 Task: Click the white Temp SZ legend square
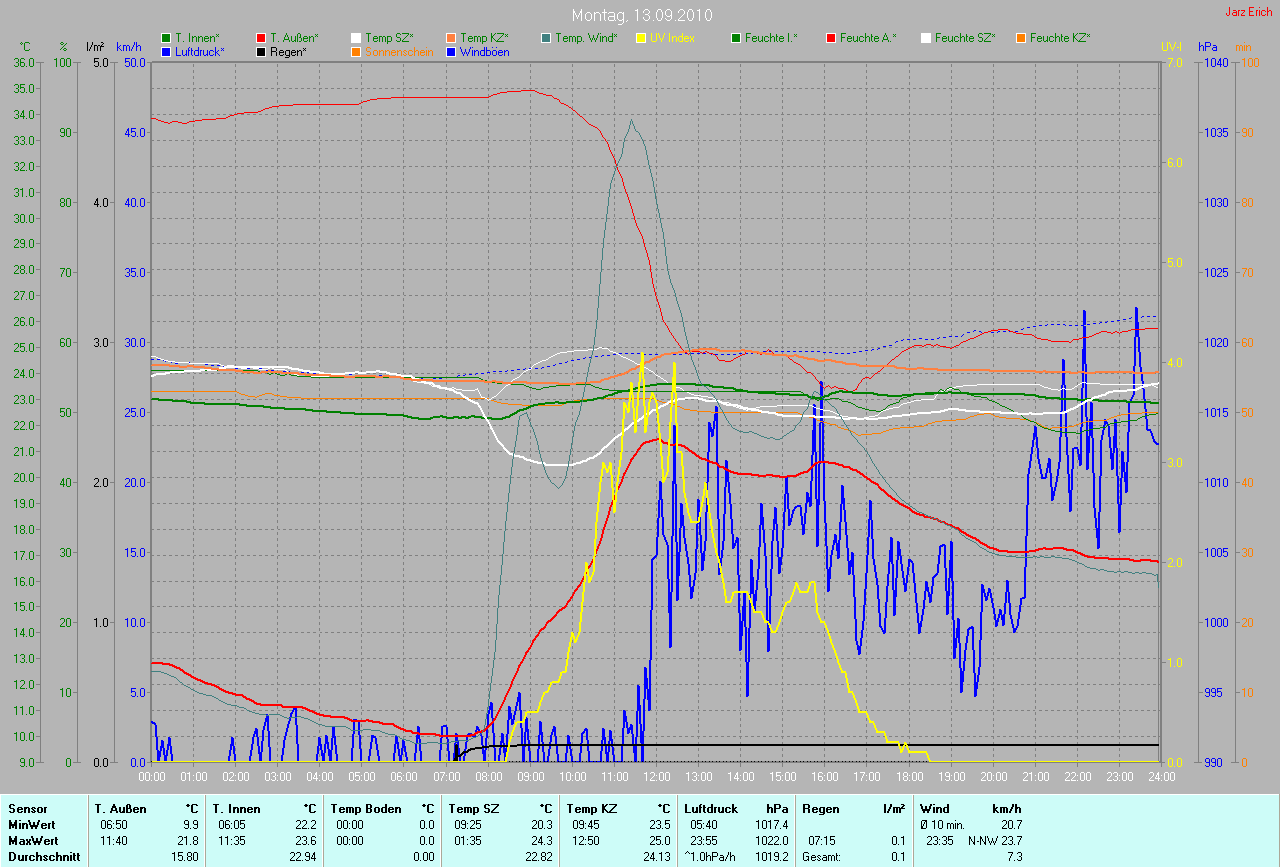[356, 38]
